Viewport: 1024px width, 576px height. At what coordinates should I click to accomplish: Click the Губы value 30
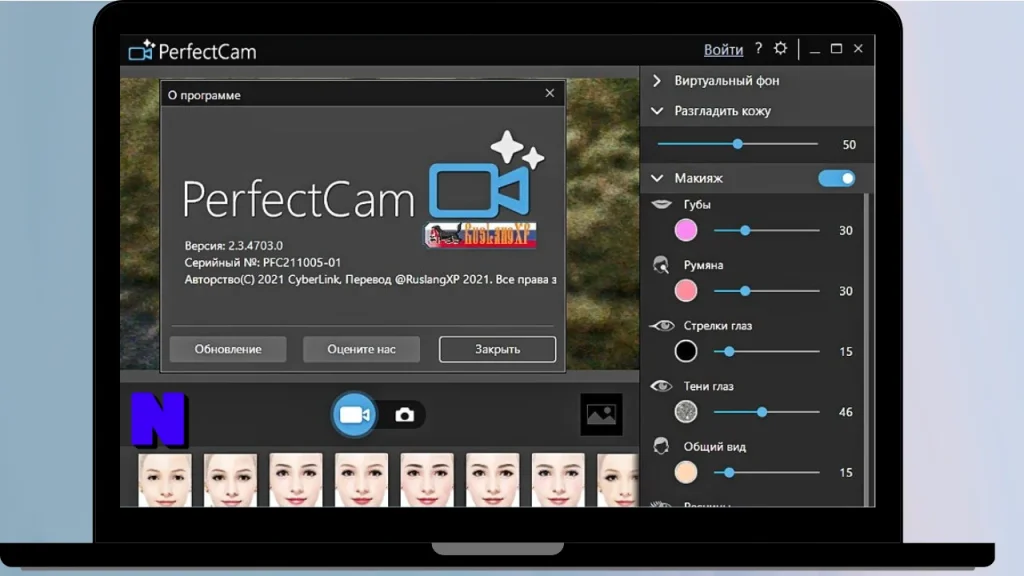(846, 231)
